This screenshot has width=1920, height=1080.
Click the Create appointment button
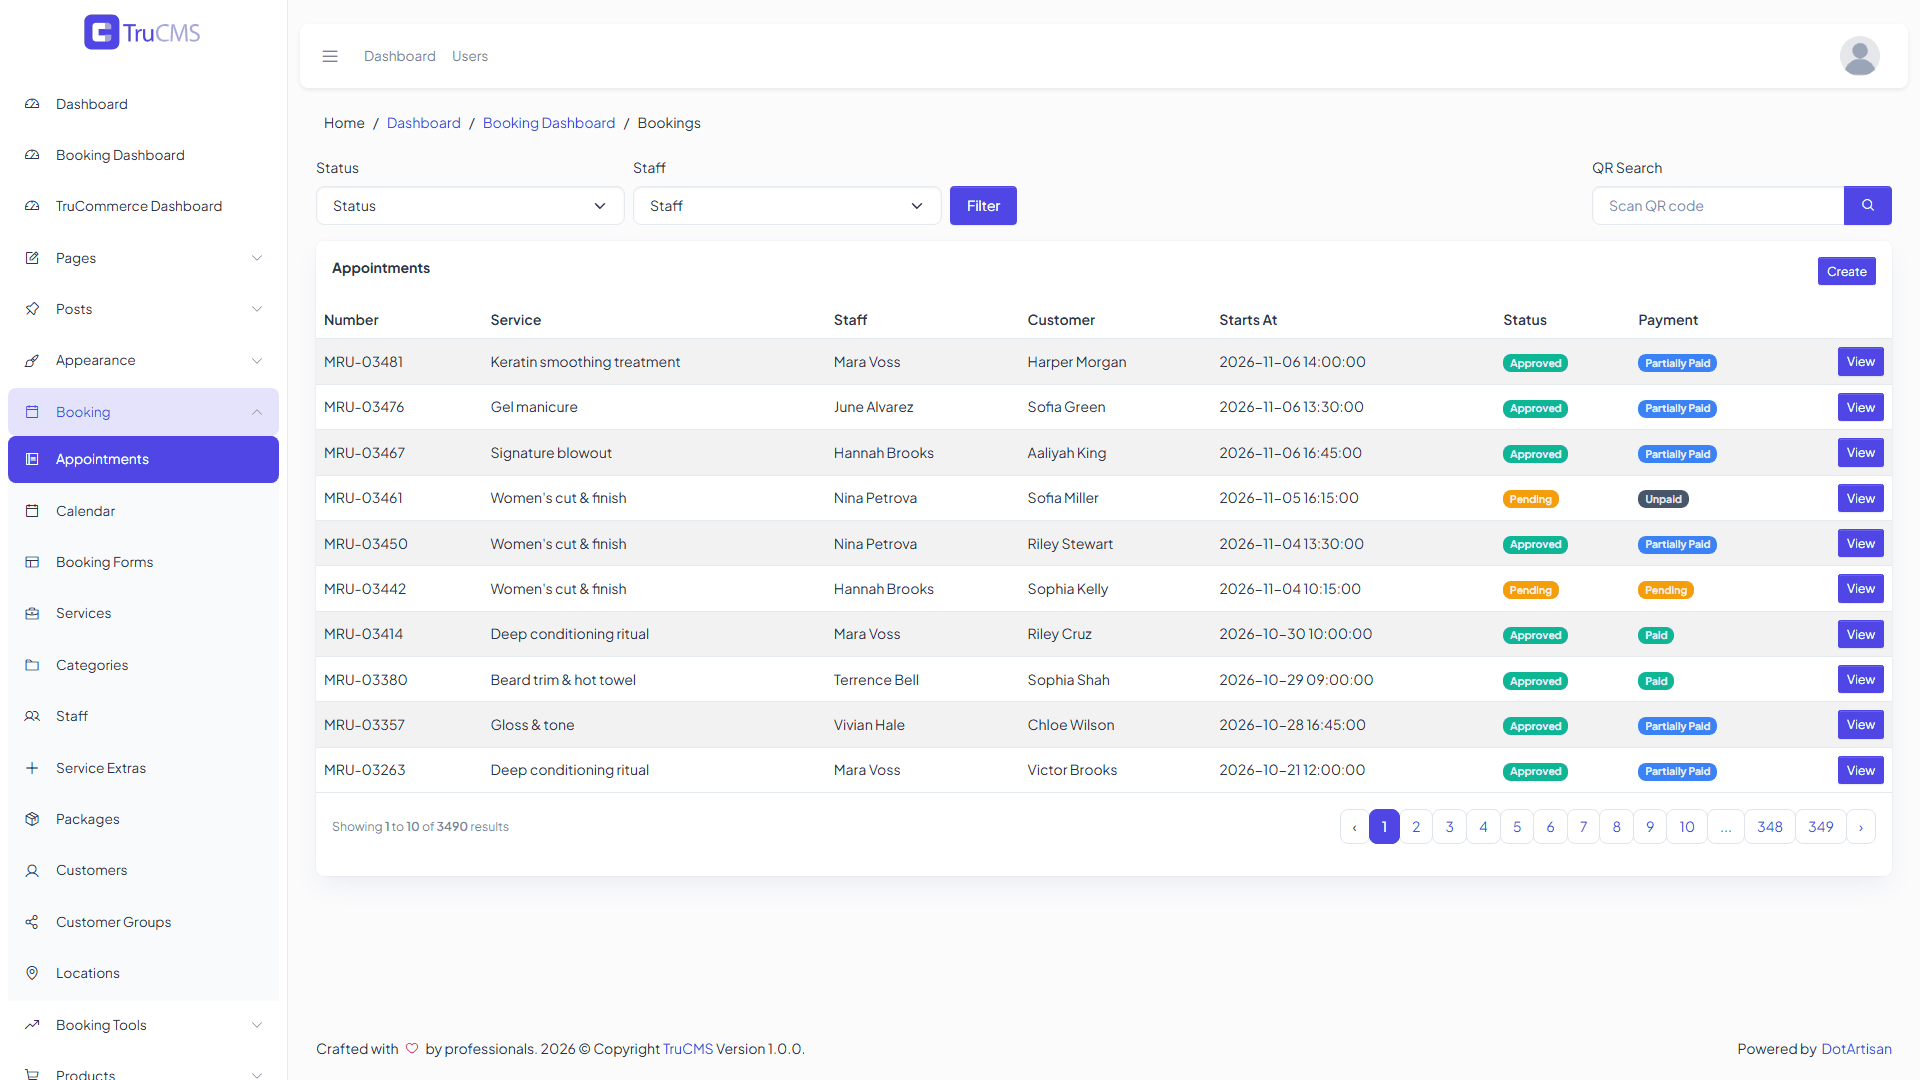pos(1846,271)
